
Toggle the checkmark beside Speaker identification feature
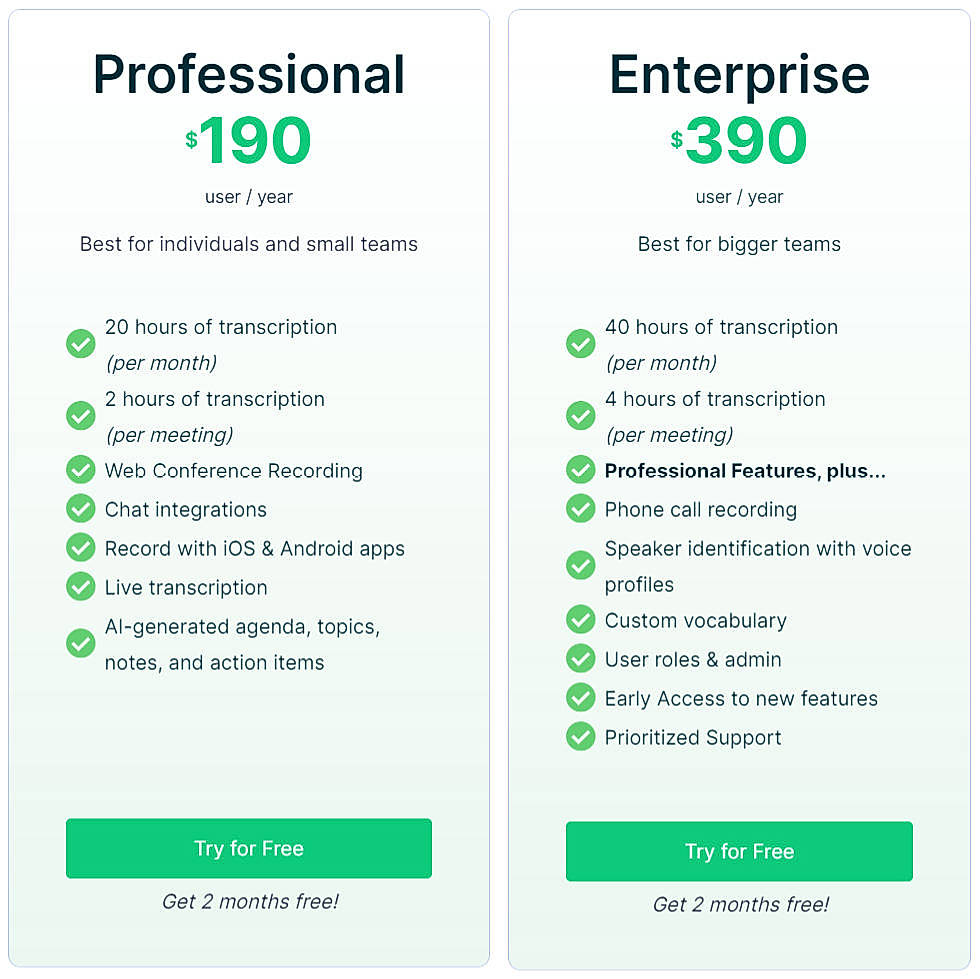point(580,565)
